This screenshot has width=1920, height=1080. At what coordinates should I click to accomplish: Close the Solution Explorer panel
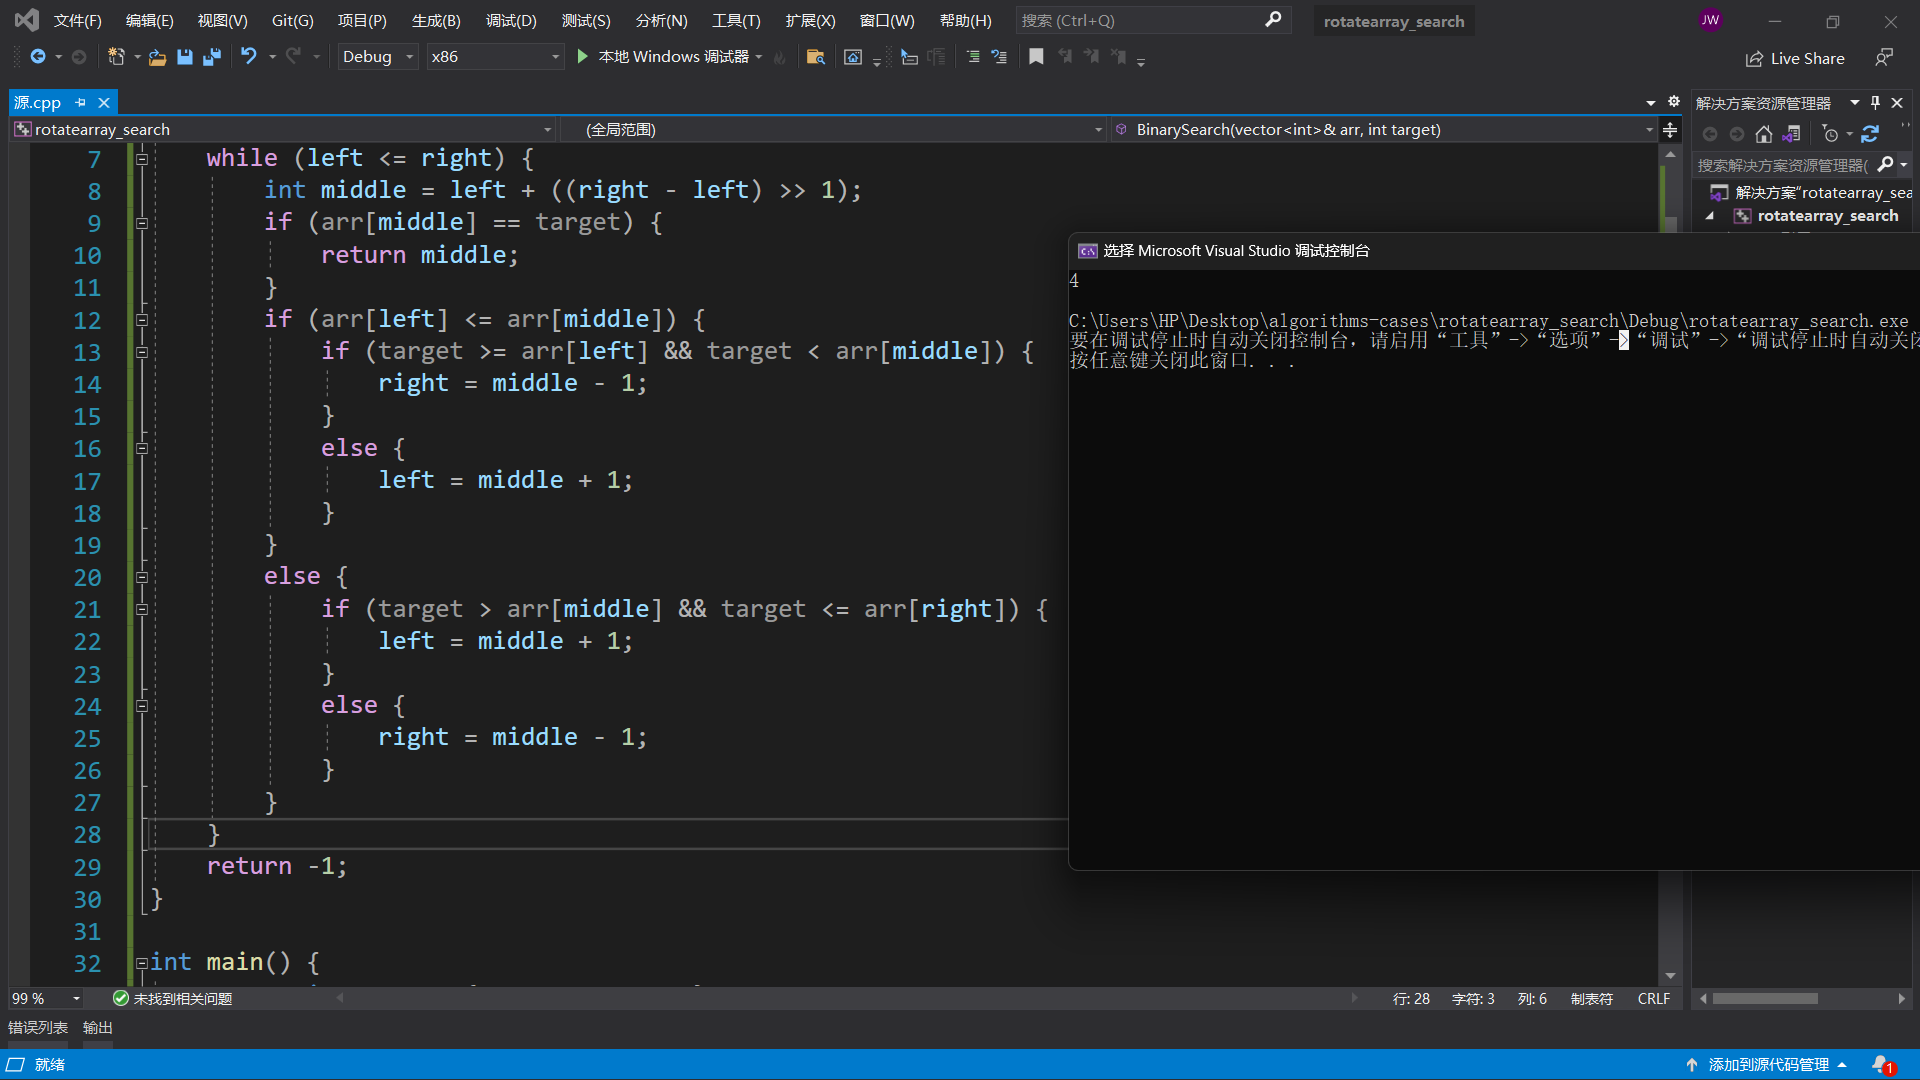[1897, 102]
